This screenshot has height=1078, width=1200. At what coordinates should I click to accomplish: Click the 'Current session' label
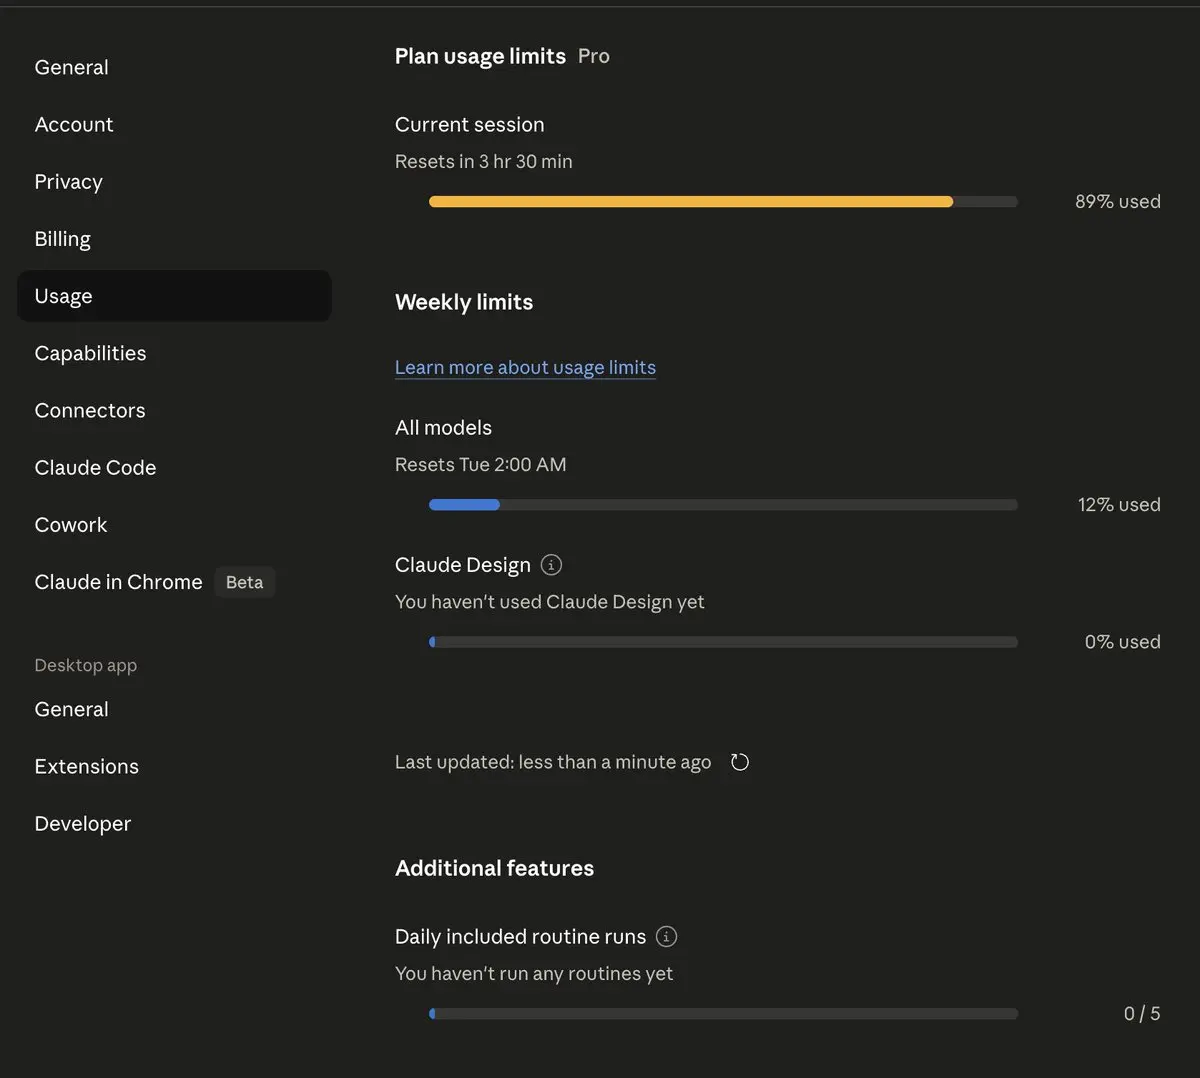coord(470,124)
